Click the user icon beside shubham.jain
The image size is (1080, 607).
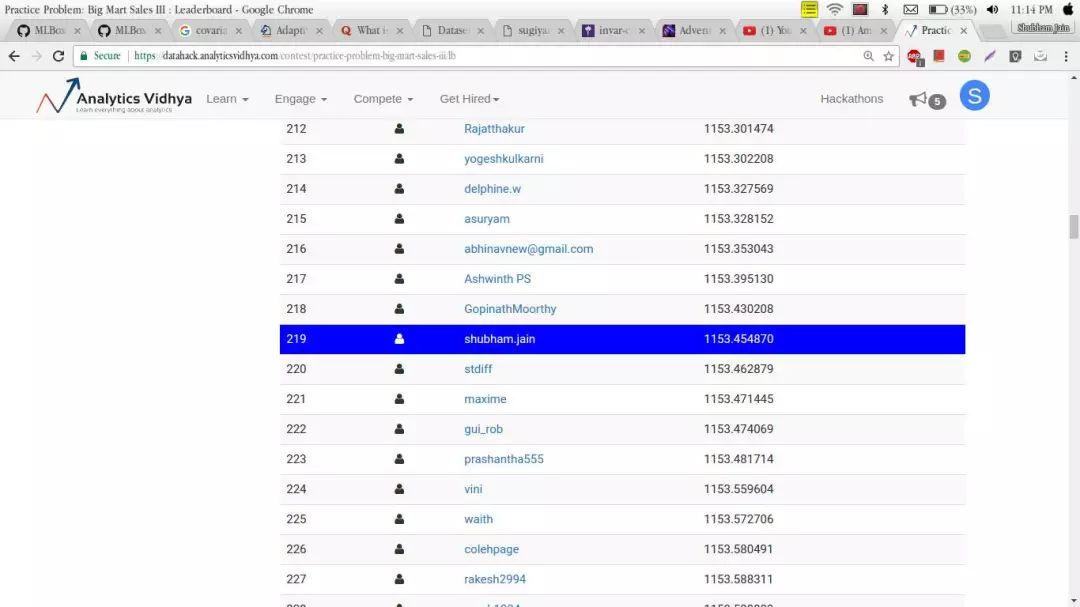coord(399,339)
